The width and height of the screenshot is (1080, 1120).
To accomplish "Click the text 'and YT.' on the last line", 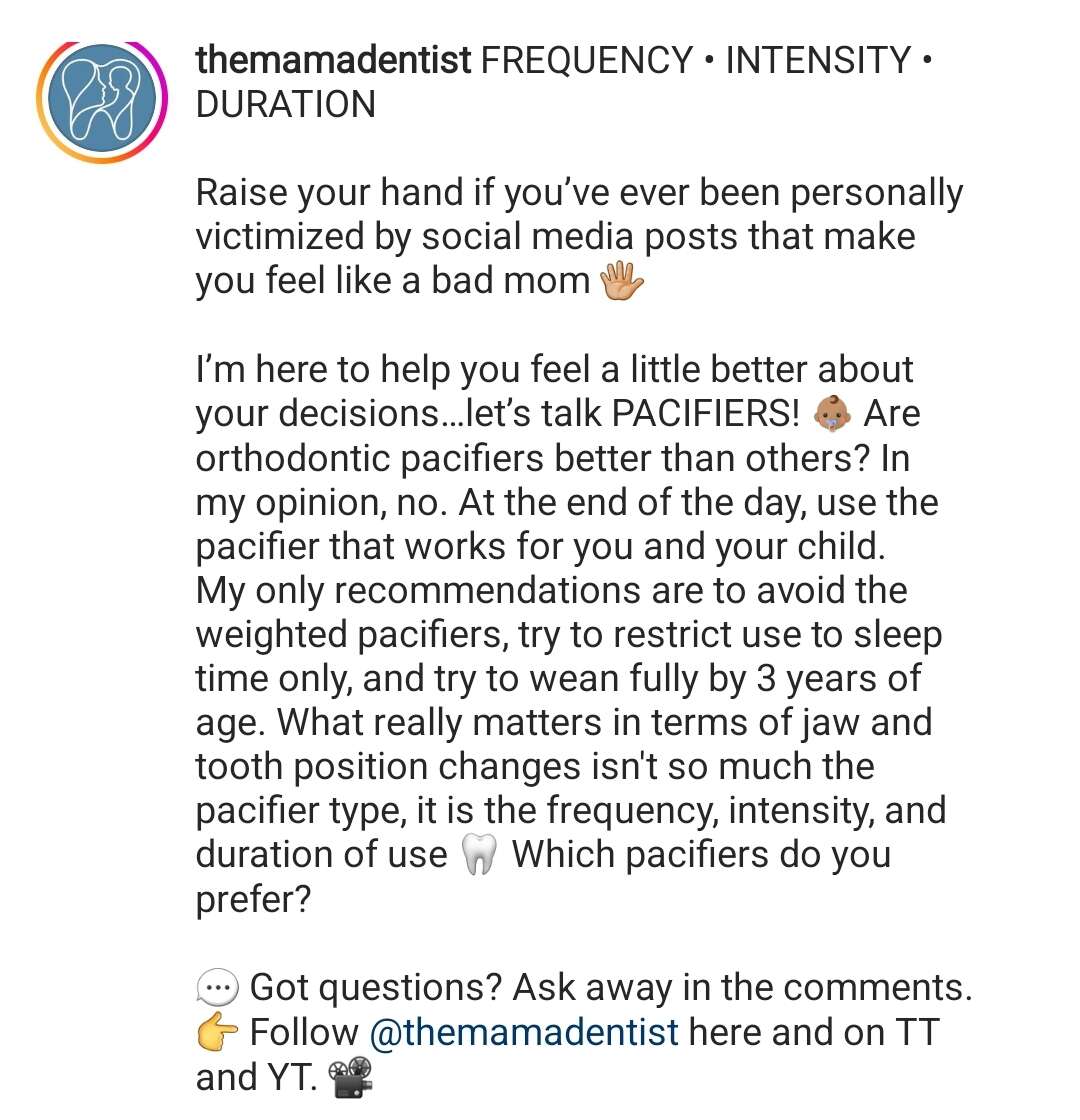I will pos(256,1078).
